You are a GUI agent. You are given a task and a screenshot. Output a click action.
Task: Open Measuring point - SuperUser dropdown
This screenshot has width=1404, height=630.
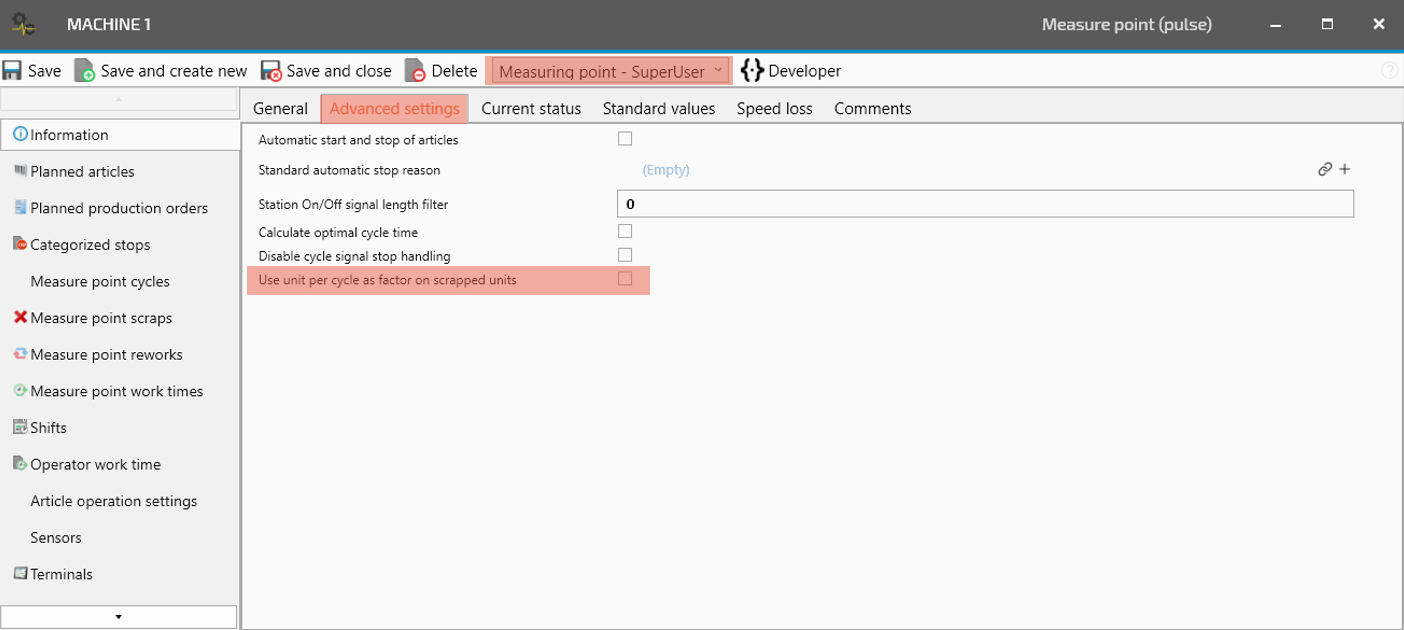click(x=610, y=71)
